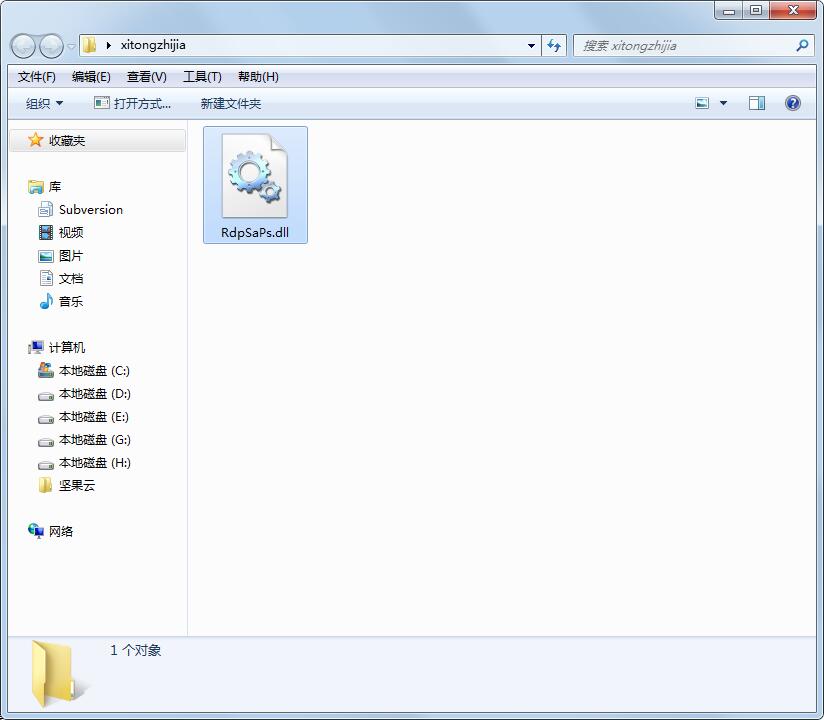Select the Subversion folder in sidebar
Viewport: 824px width, 720px height.
[x=90, y=209]
